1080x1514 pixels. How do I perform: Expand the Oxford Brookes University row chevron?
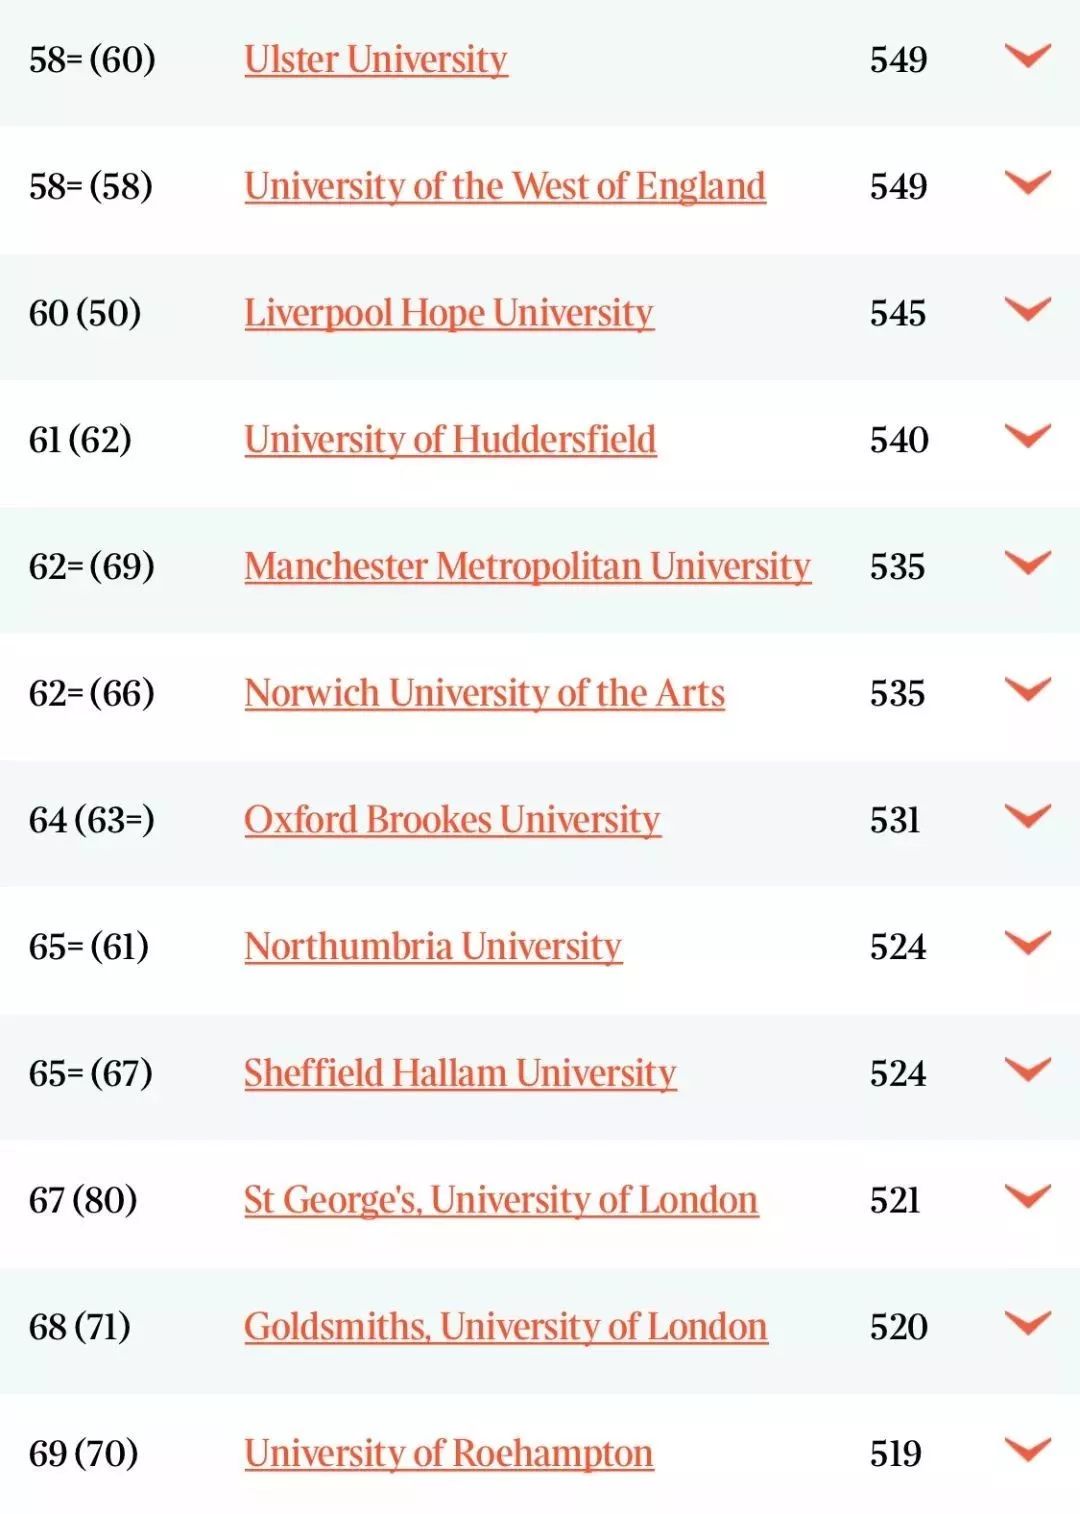coord(1028,817)
